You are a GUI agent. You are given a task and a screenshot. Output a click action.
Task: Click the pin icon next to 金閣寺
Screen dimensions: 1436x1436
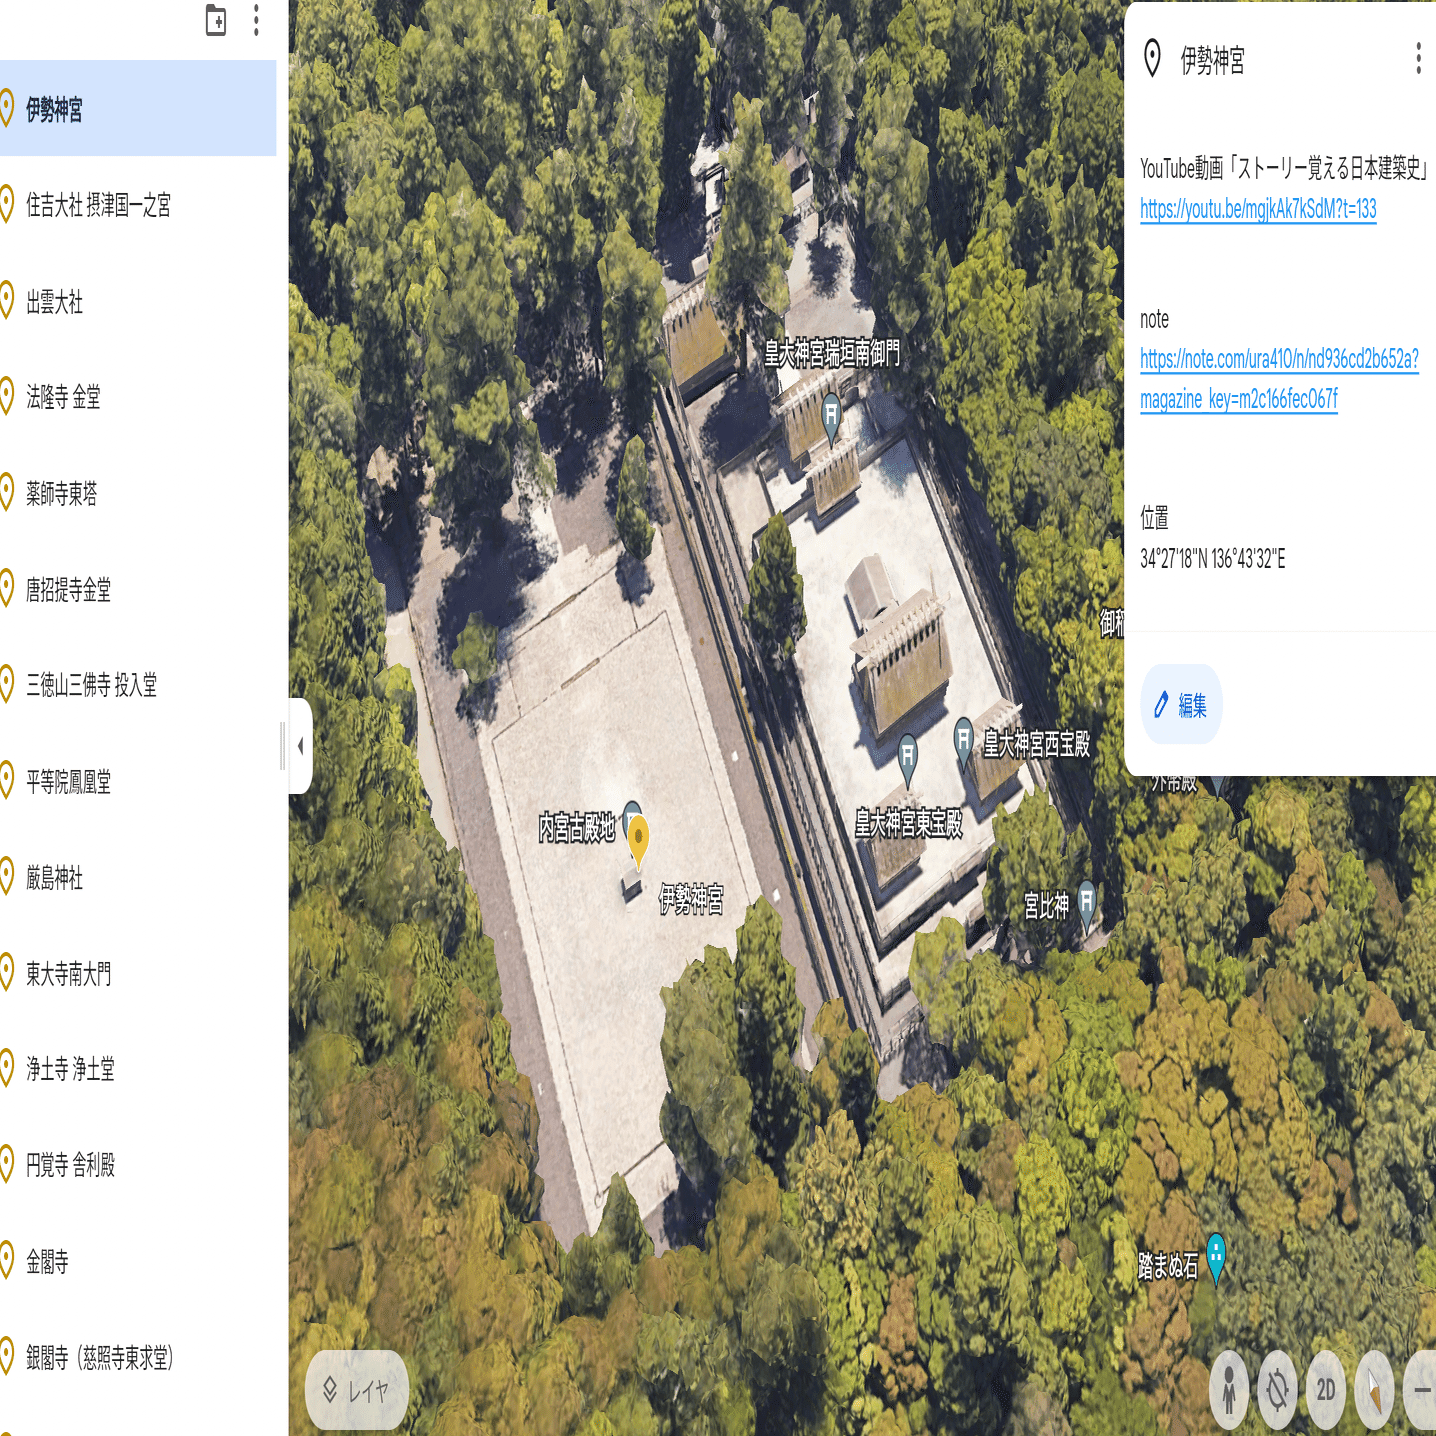5,1261
